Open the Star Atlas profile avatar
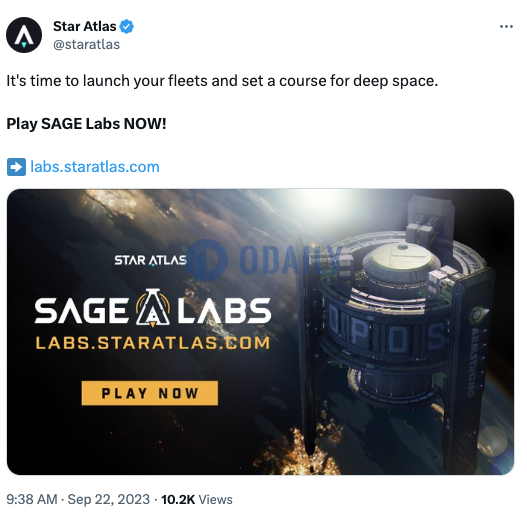 point(24,35)
